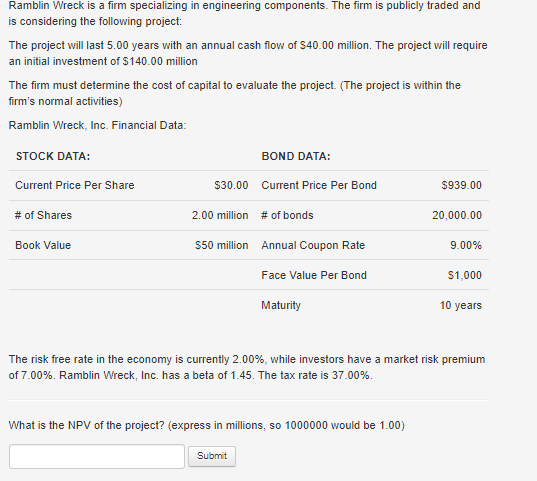Click the $50 million book value cell
This screenshot has height=481, width=537.
click(x=222, y=245)
